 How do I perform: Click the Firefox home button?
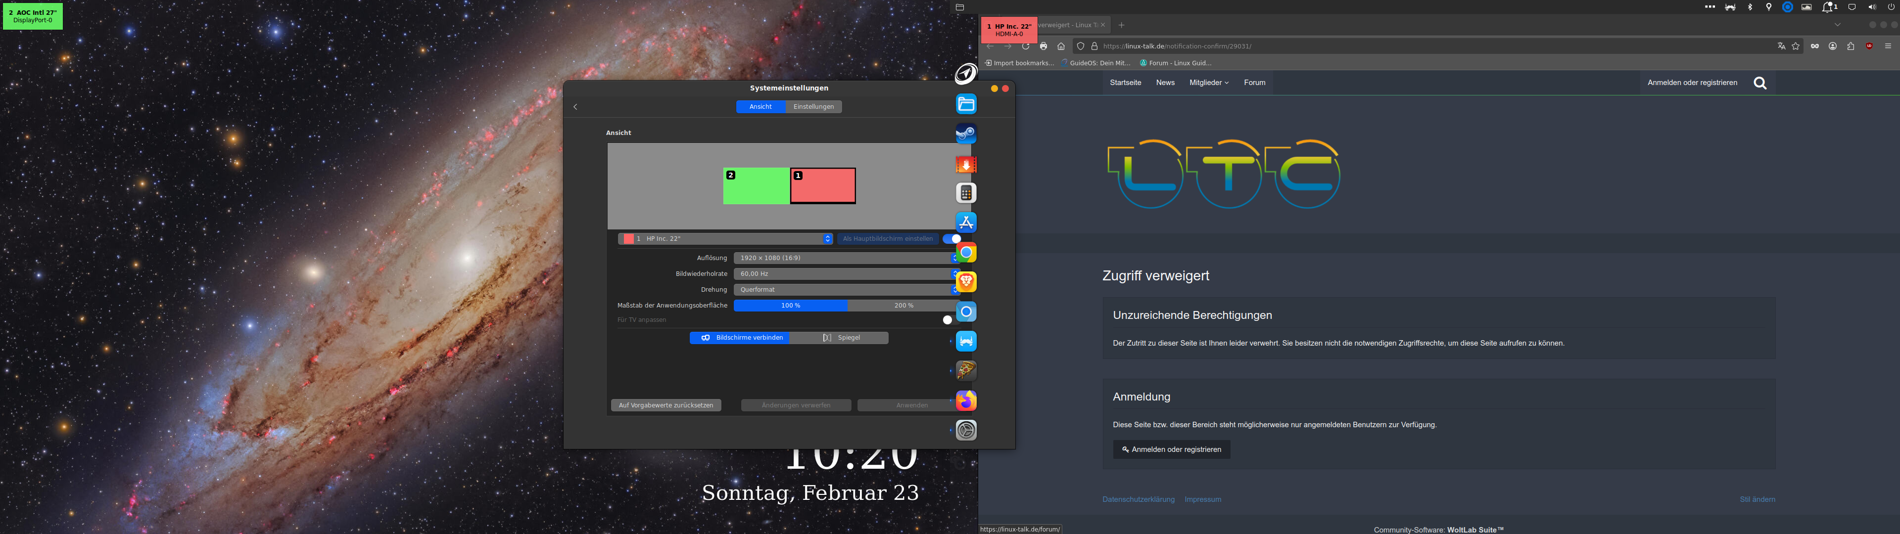coord(1061,46)
